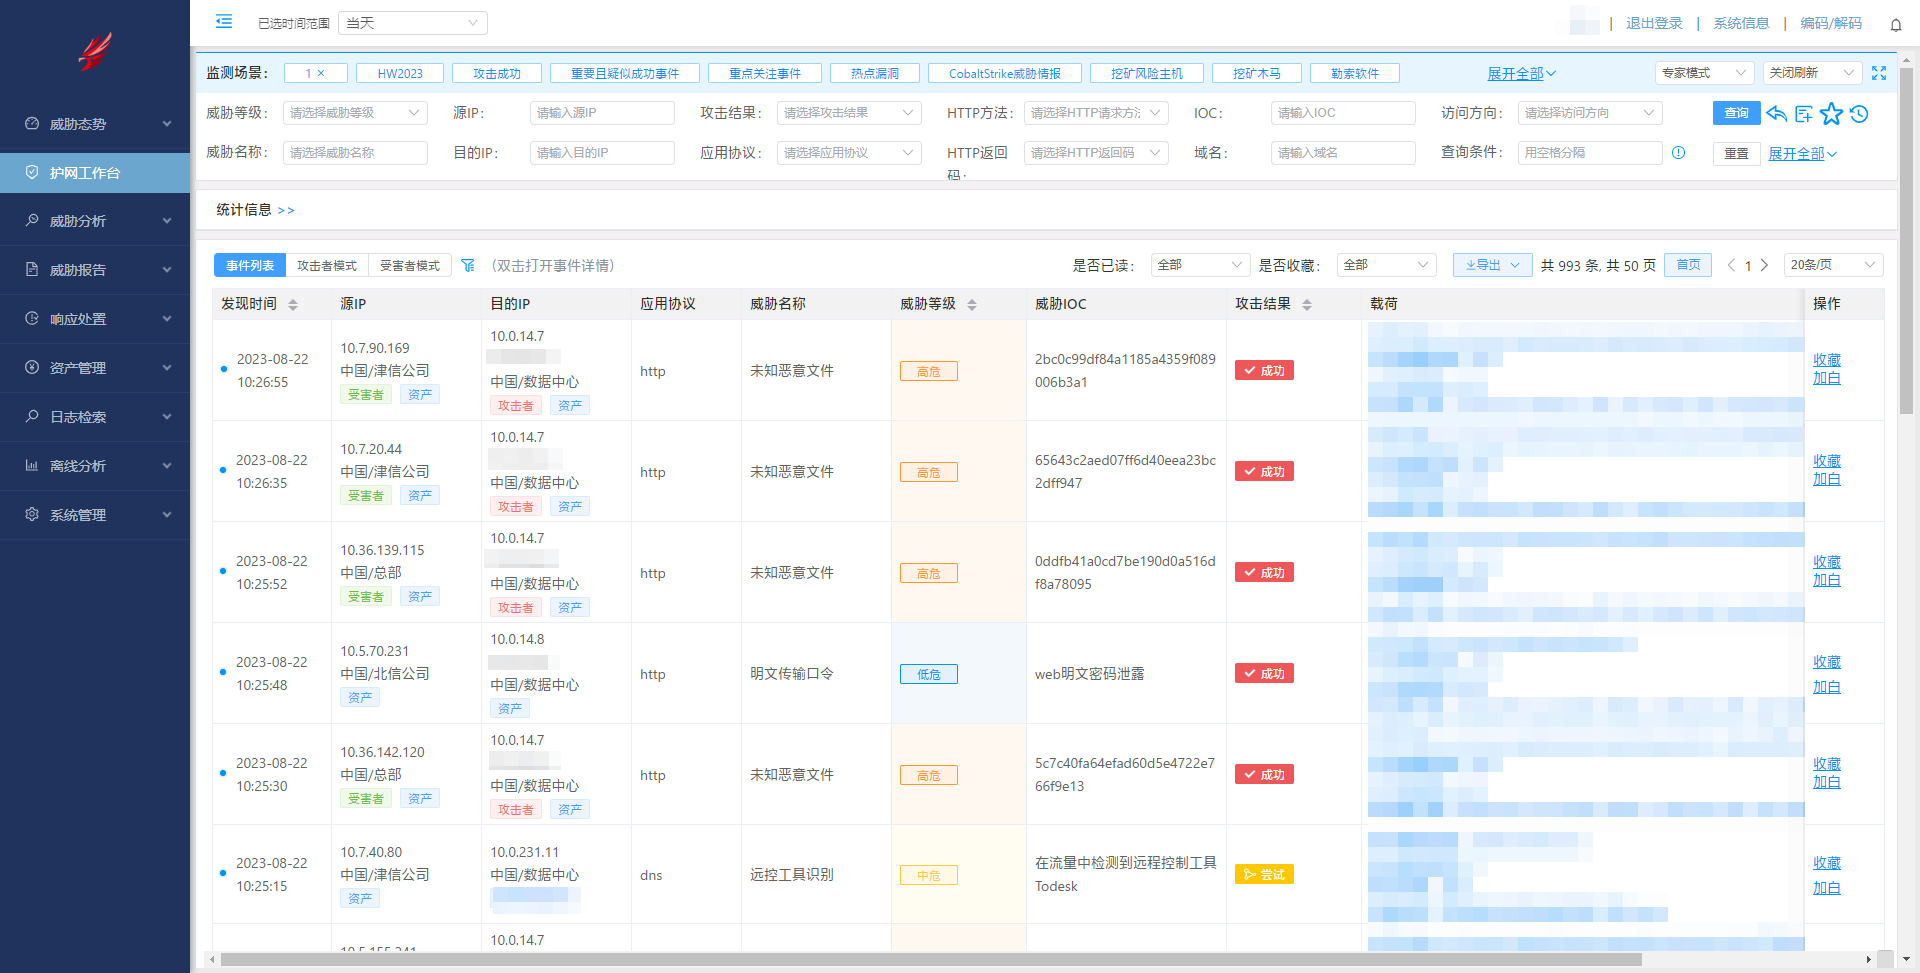Image resolution: width=1920 pixels, height=973 pixels.
Task: Toggle the 重要且疑似成功事件 scene tag
Action: click(625, 73)
